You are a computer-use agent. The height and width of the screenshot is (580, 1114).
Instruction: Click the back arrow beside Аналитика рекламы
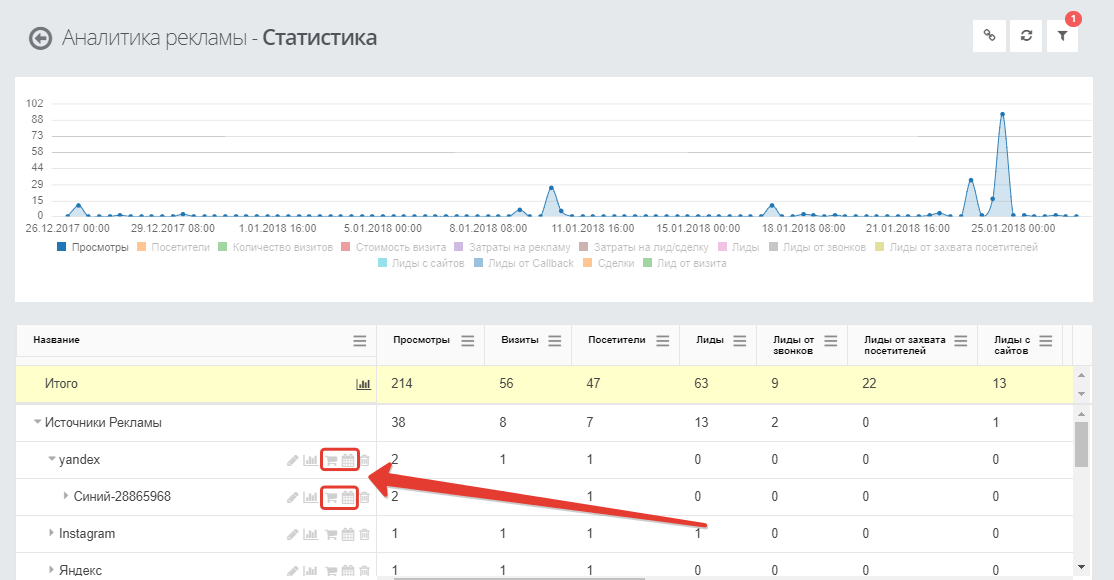click(40, 38)
